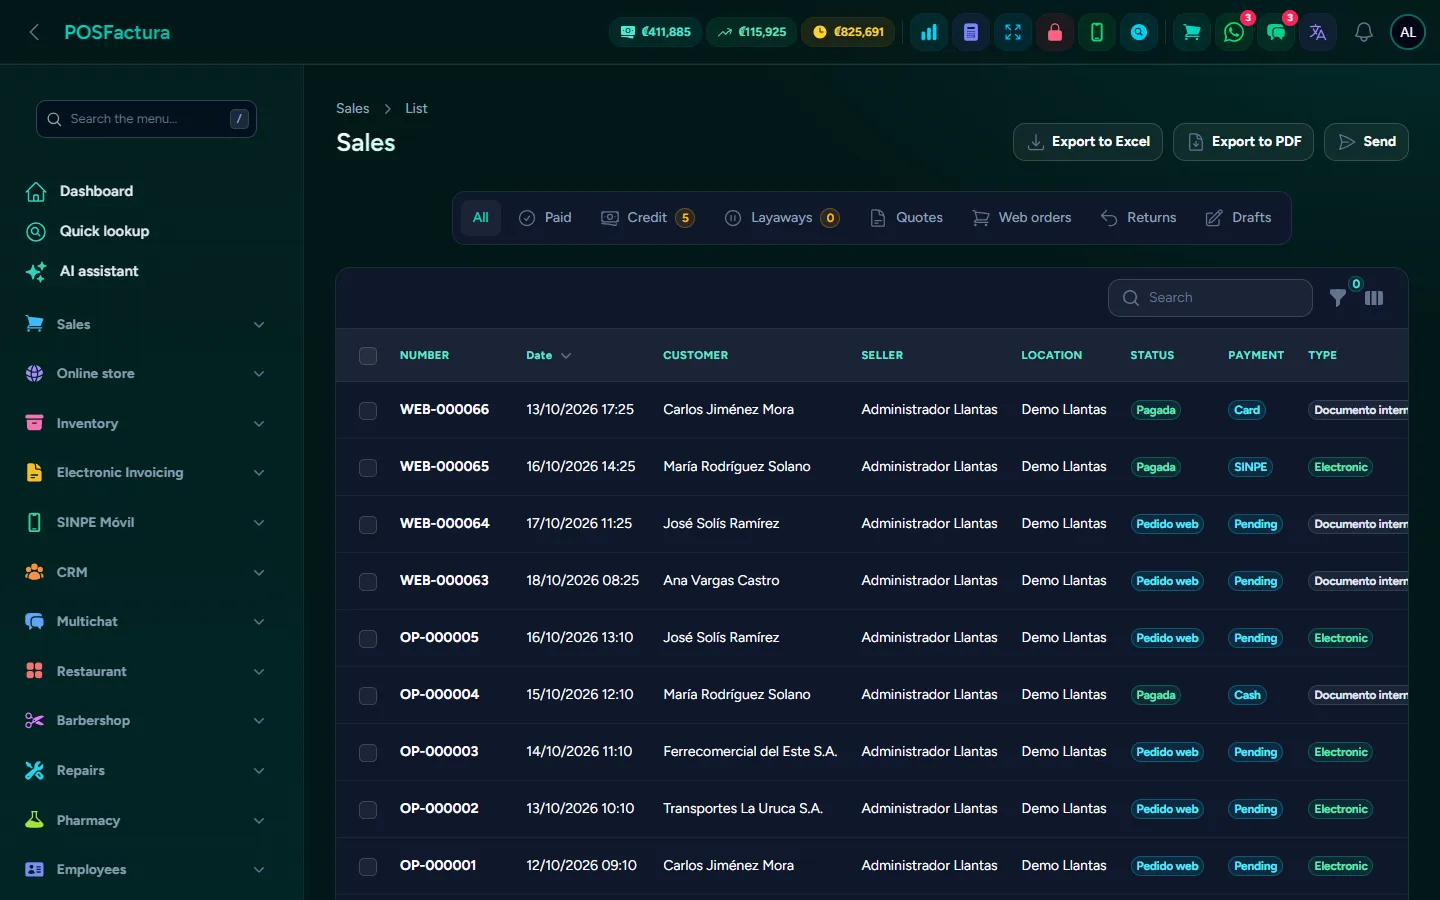
Task: Click the back arrow beside POSFactura
Action: [x=34, y=32]
